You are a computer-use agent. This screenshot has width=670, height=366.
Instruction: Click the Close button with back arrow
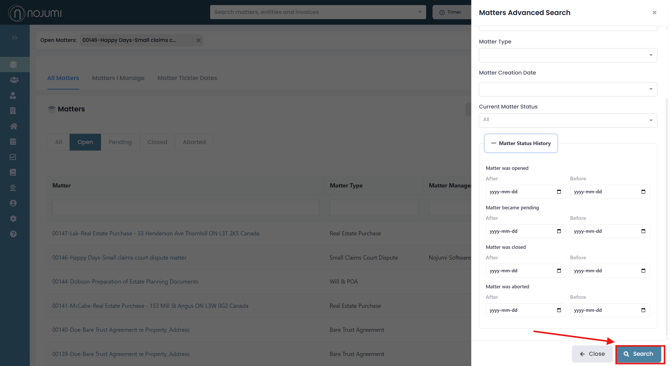pos(592,354)
